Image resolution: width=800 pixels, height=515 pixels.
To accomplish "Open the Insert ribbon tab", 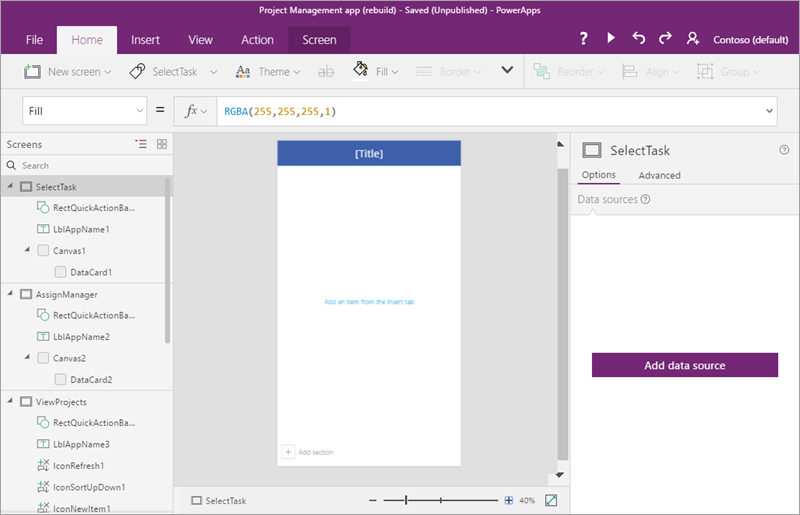I will 145,40.
